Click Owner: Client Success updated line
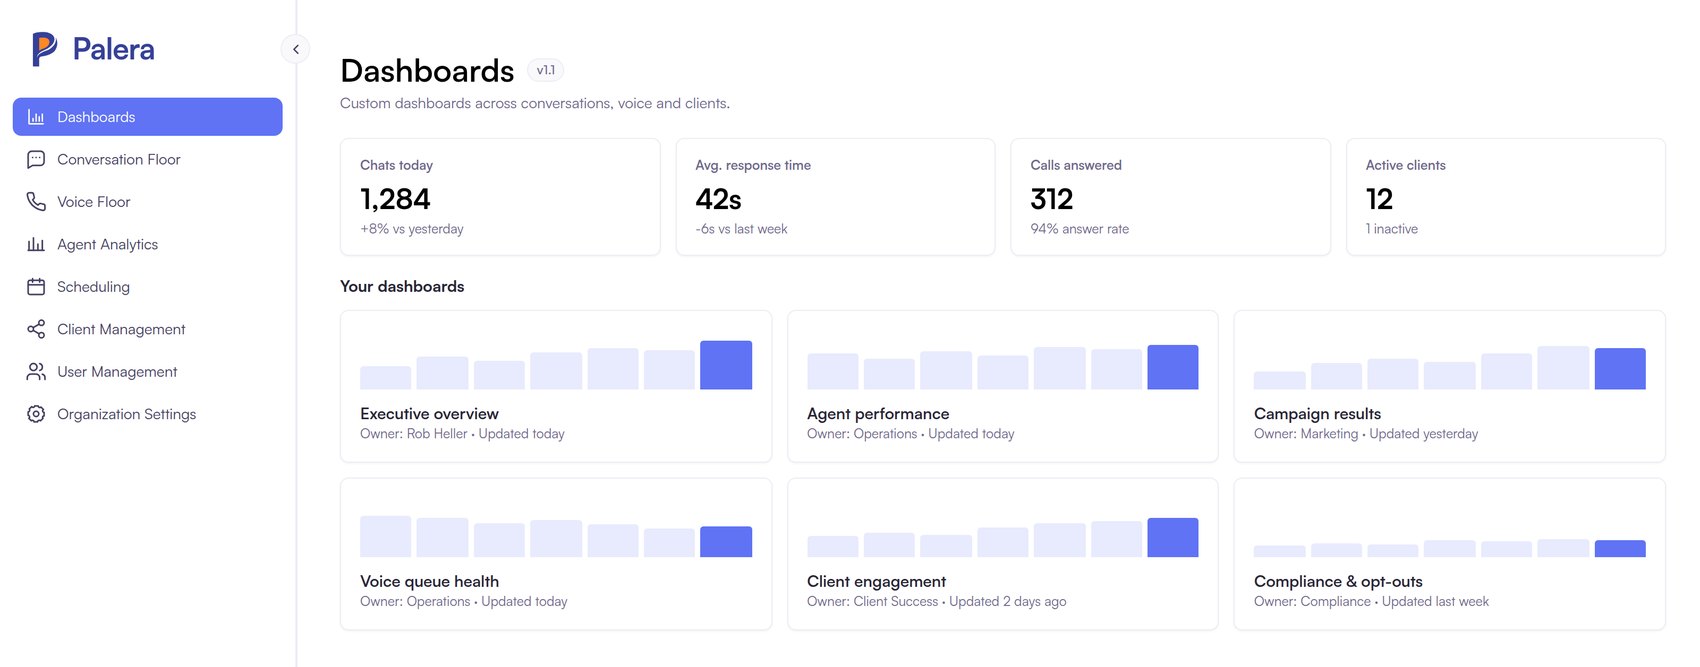This screenshot has width=1700, height=667. [x=936, y=602]
